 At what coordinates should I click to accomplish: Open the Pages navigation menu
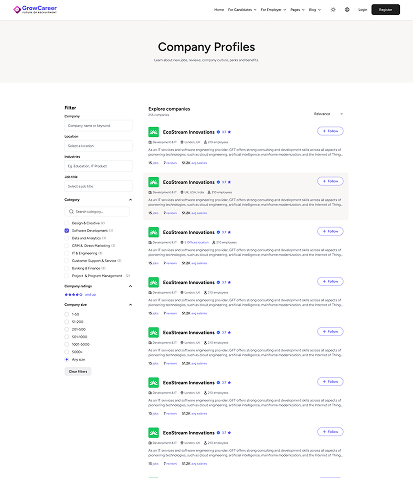point(297,10)
